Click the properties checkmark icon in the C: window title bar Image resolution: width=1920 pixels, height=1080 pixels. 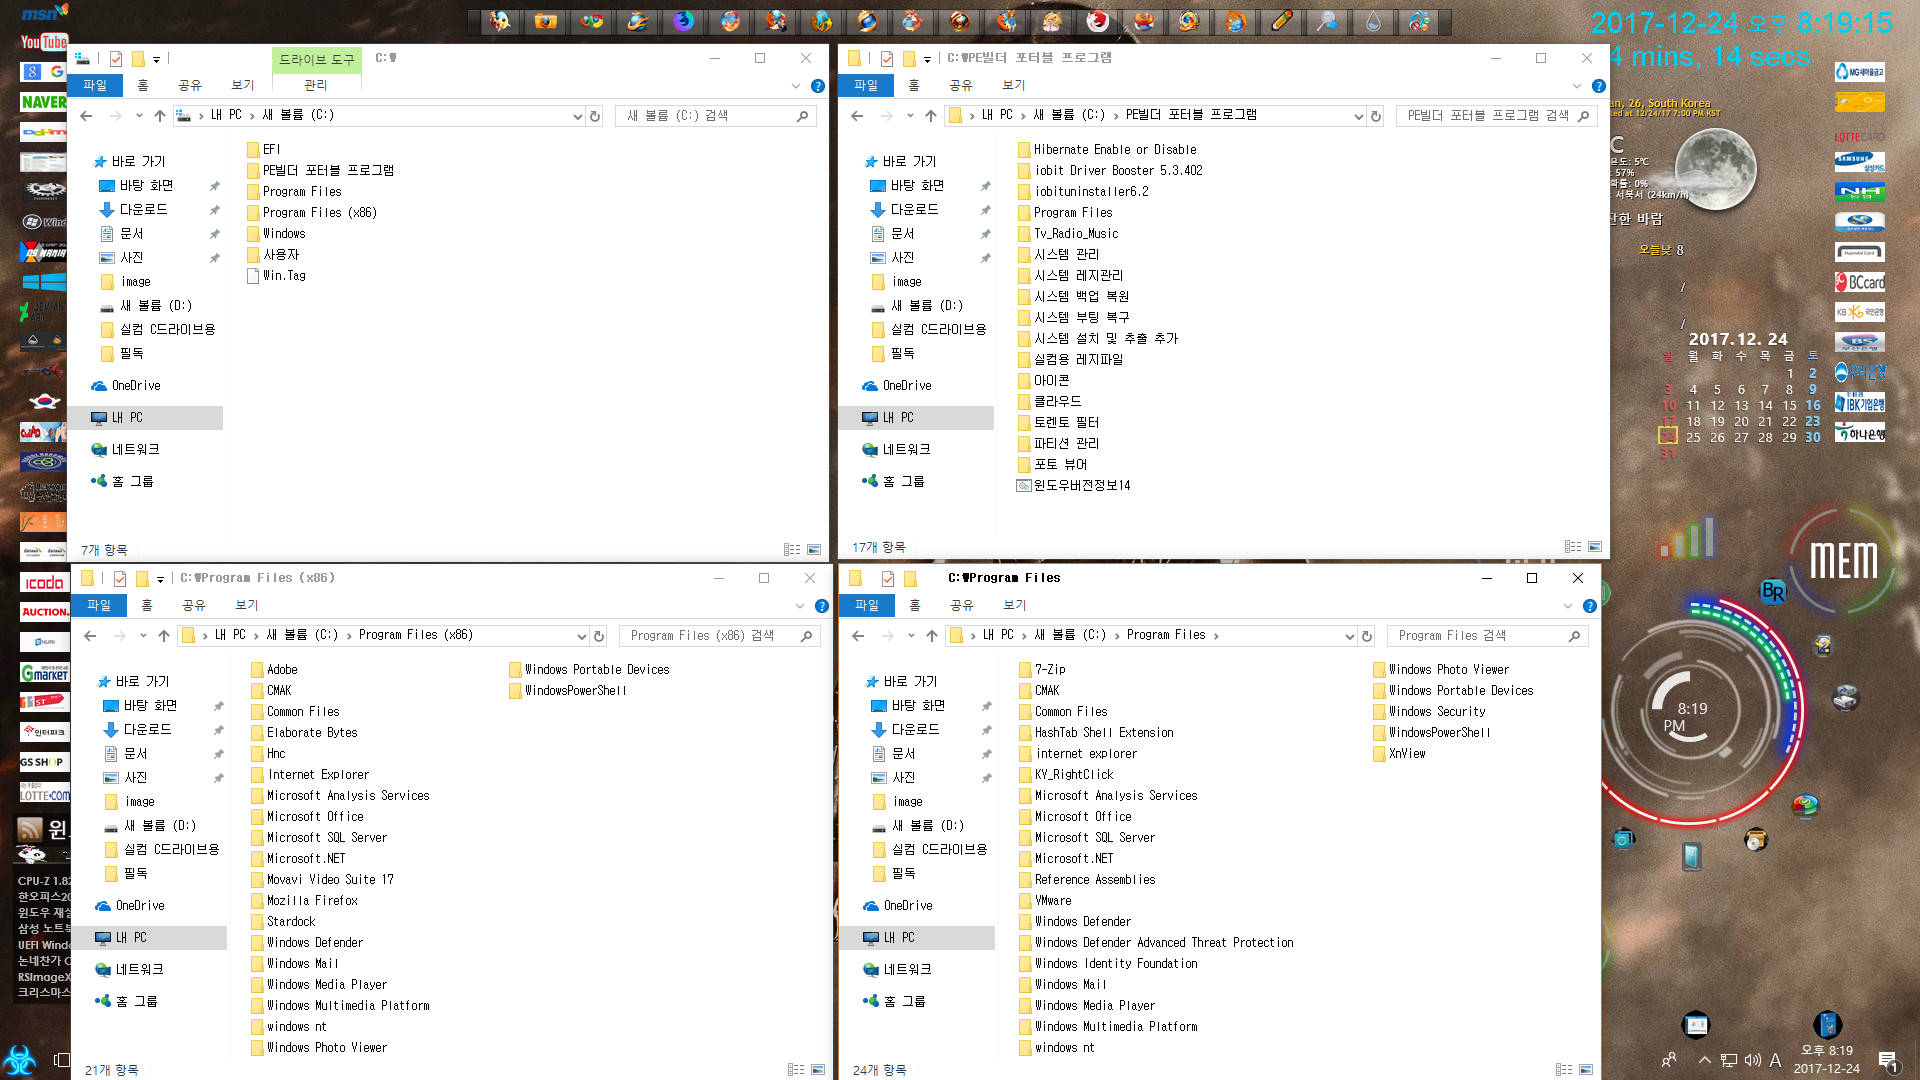coord(116,59)
